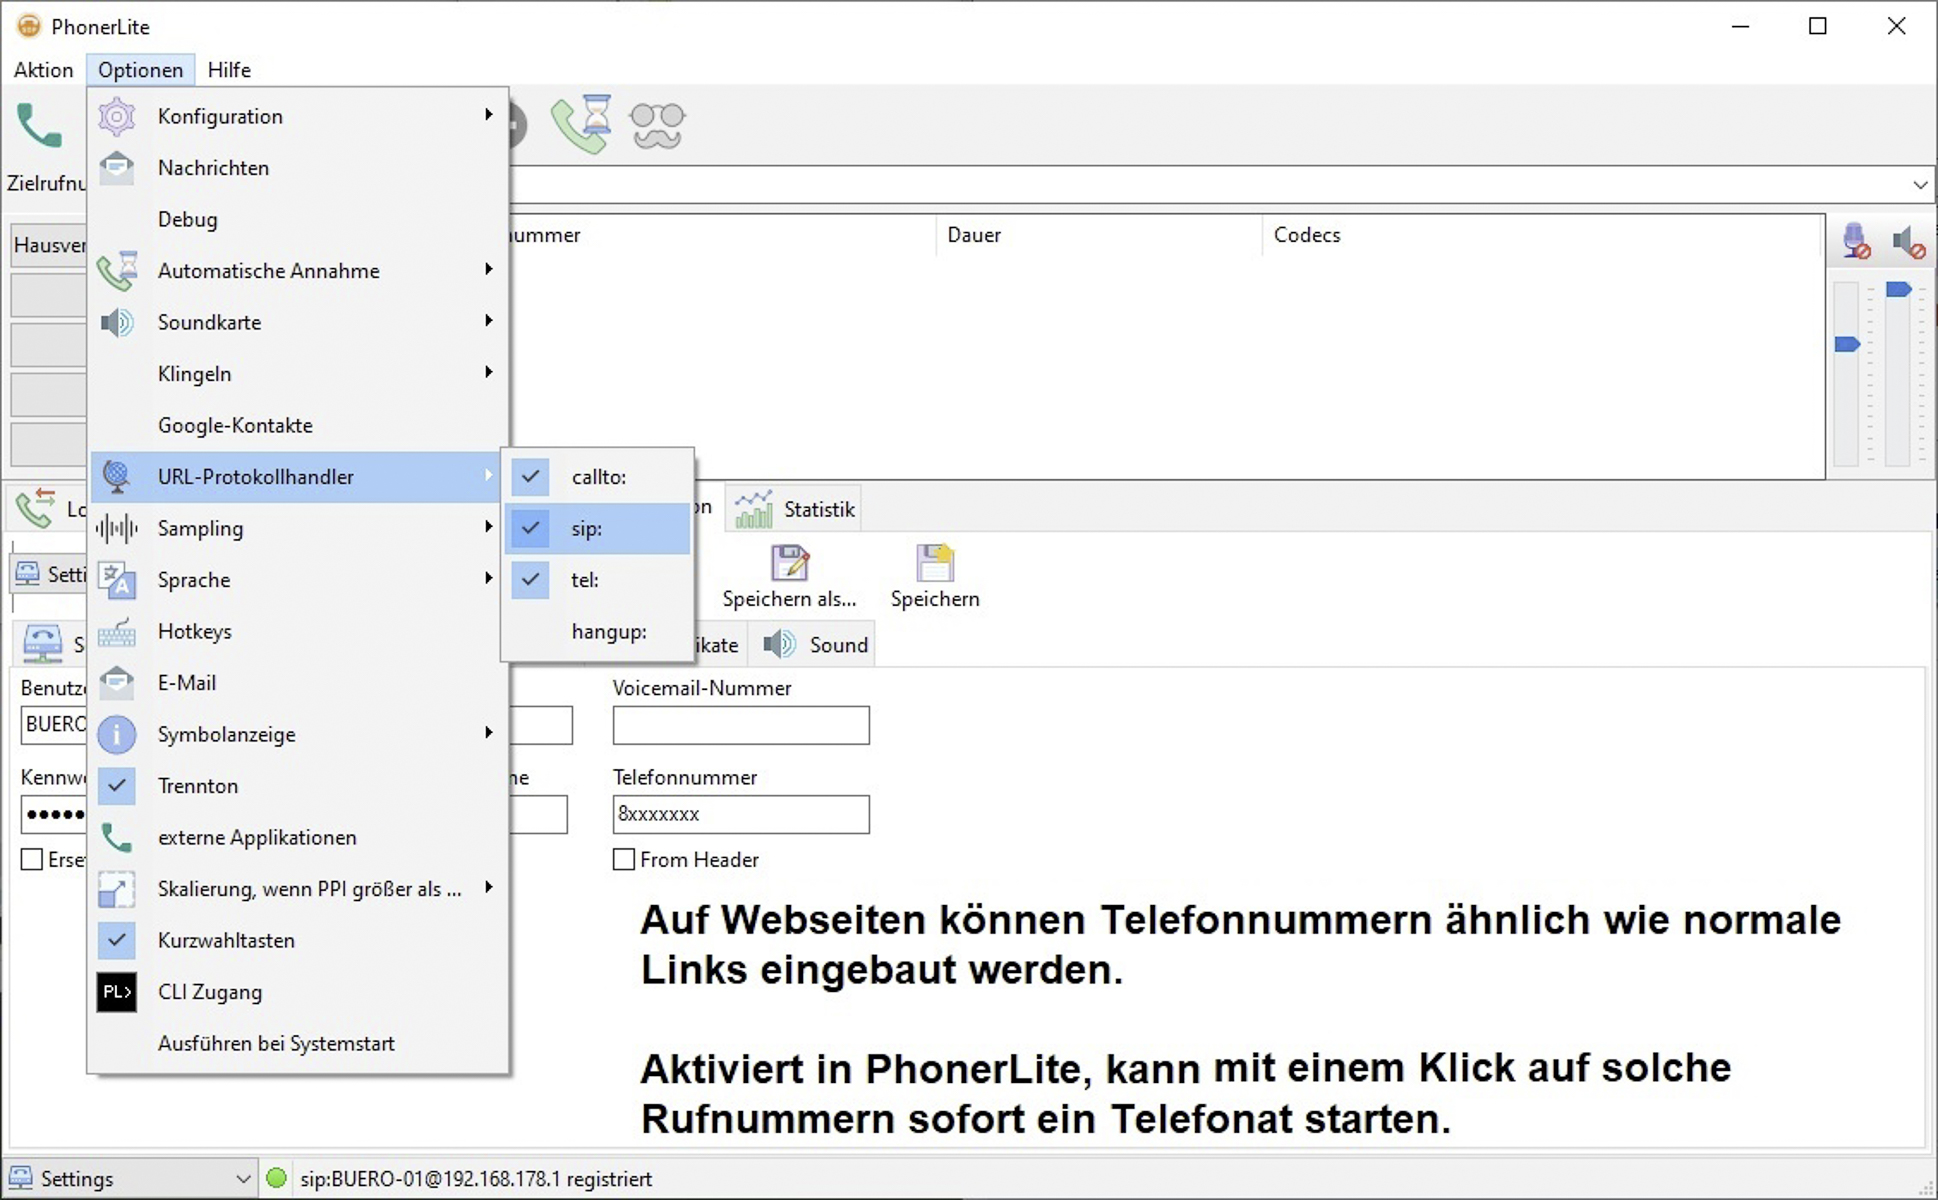This screenshot has height=1200, width=1938.
Task: Adjust the speaker volume slider handle
Action: point(1898,290)
